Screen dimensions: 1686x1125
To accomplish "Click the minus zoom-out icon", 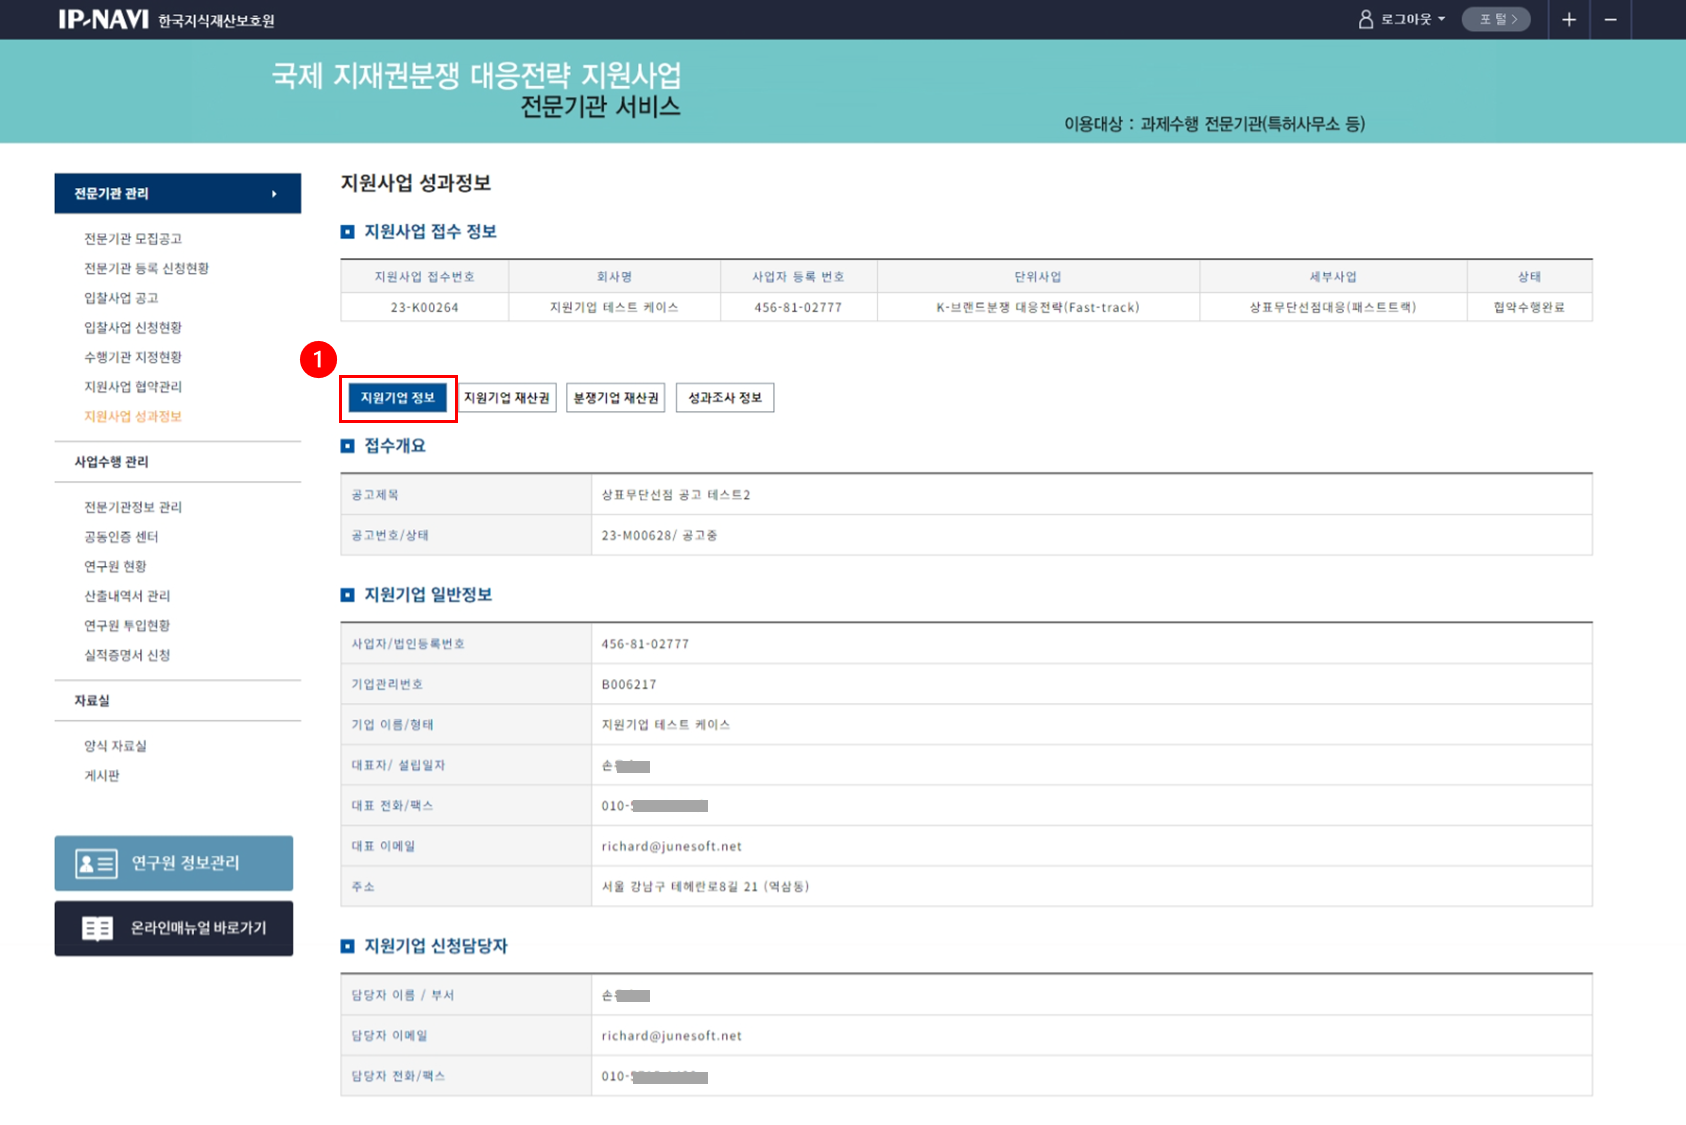I will [x=1610, y=20].
